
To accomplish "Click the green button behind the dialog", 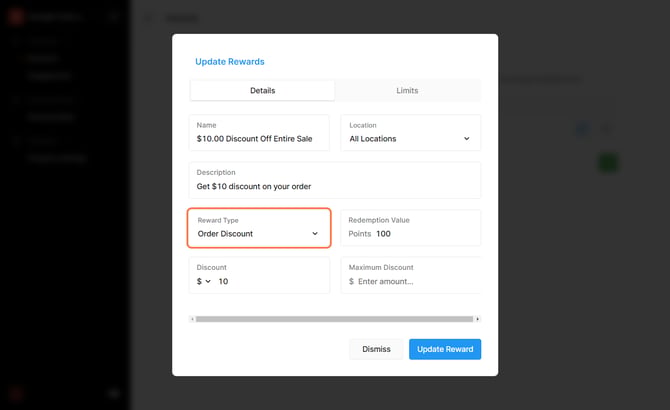I will click(x=608, y=163).
